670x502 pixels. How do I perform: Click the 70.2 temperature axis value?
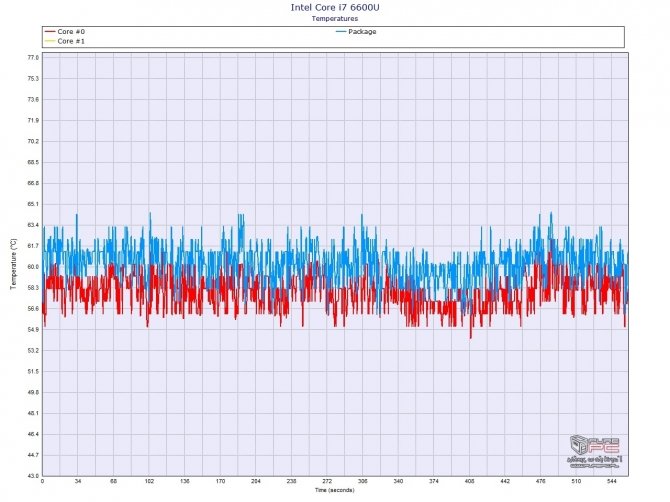tap(33, 141)
